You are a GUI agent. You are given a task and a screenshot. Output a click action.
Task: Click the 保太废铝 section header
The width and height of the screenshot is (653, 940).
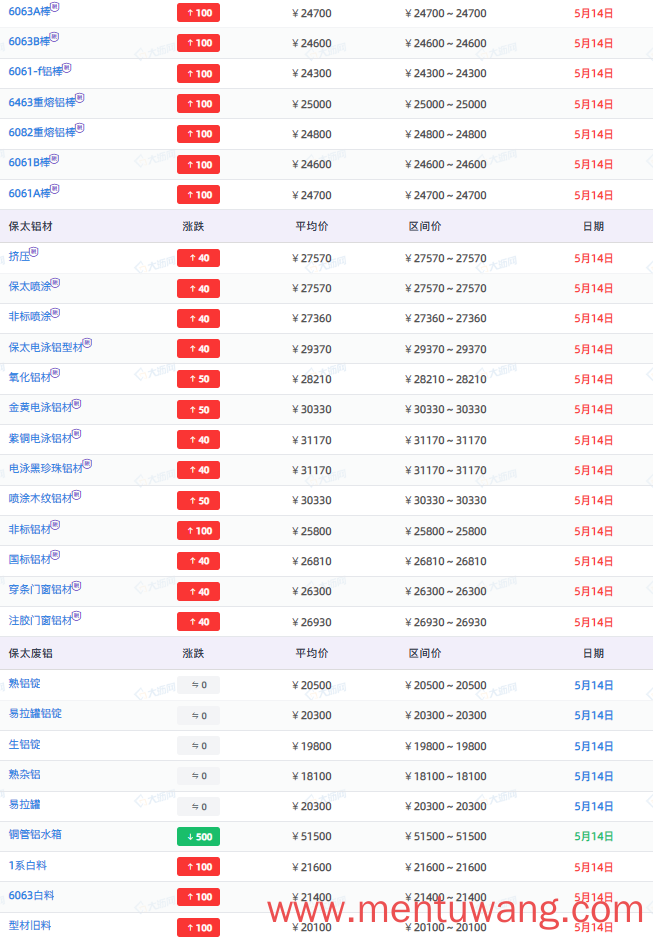[x=31, y=653]
